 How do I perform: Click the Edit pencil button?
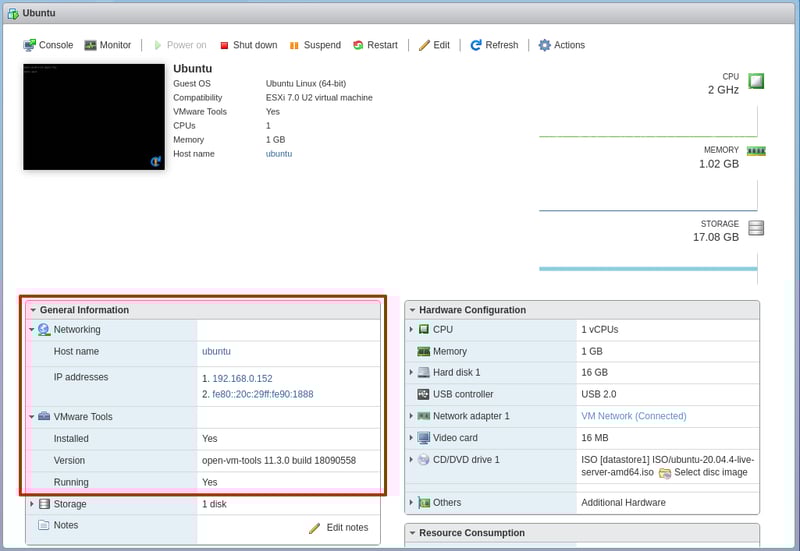tap(434, 45)
